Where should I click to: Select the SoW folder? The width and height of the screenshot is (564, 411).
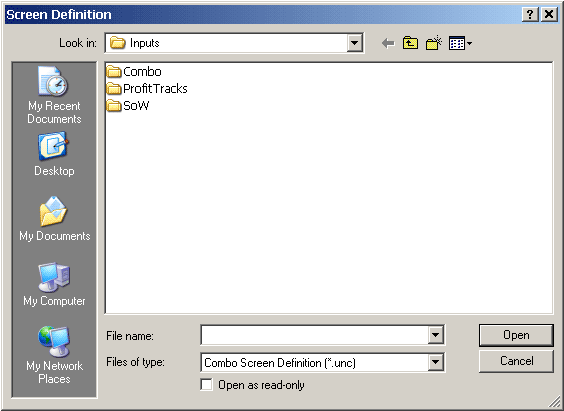click(x=128, y=105)
